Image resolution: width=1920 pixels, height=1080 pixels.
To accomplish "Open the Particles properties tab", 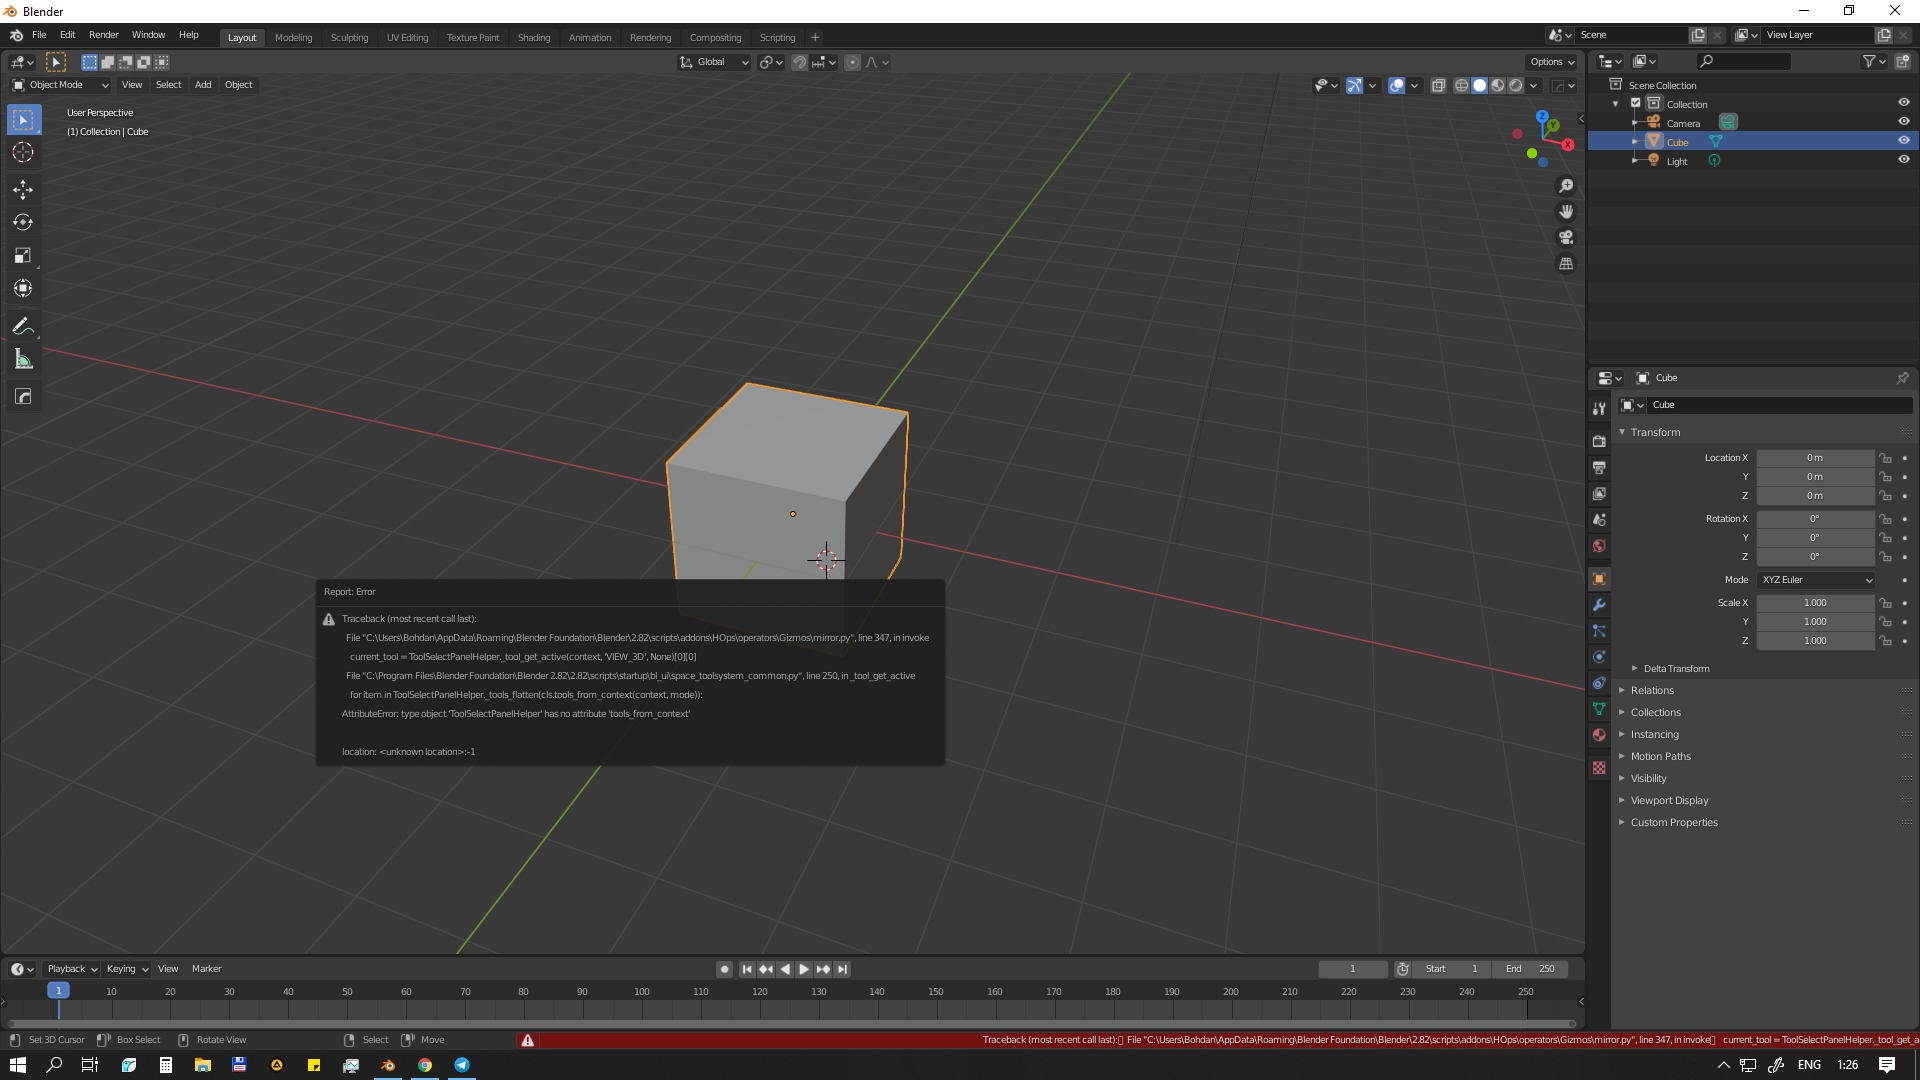I will [x=1599, y=631].
